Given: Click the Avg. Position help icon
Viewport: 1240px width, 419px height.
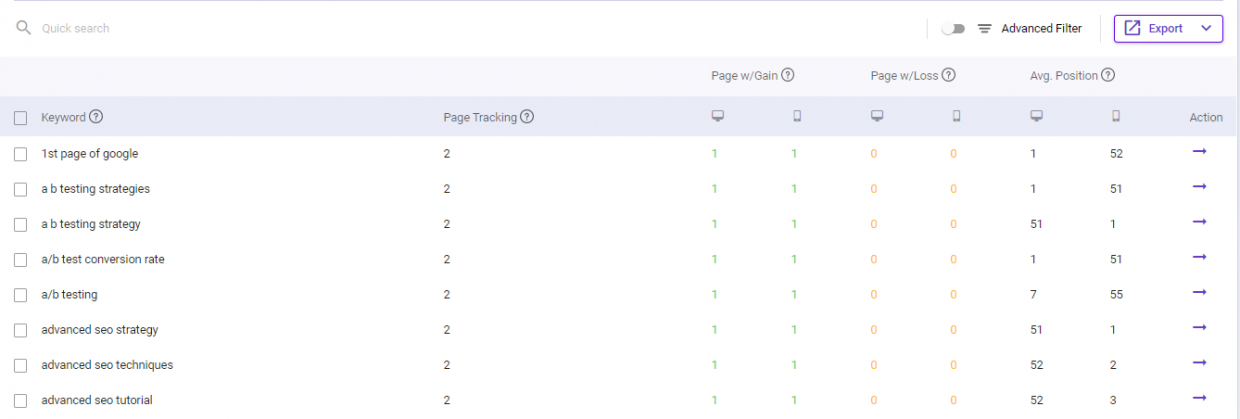Looking at the screenshot, I should pos(1108,75).
